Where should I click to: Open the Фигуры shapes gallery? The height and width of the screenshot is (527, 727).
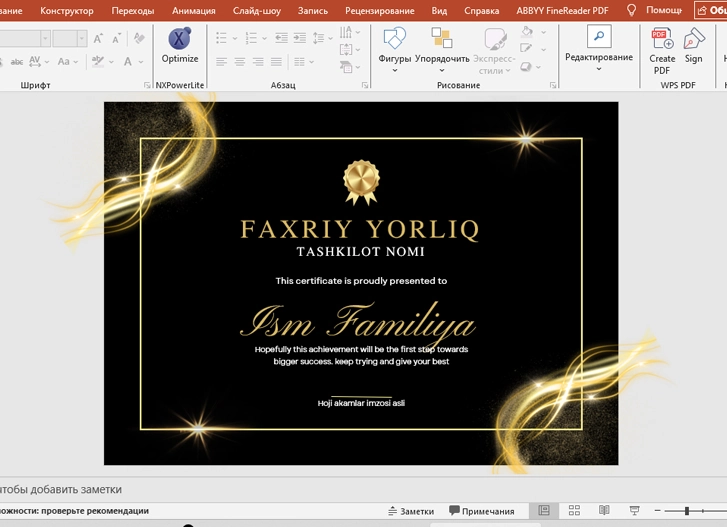coord(395,50)
